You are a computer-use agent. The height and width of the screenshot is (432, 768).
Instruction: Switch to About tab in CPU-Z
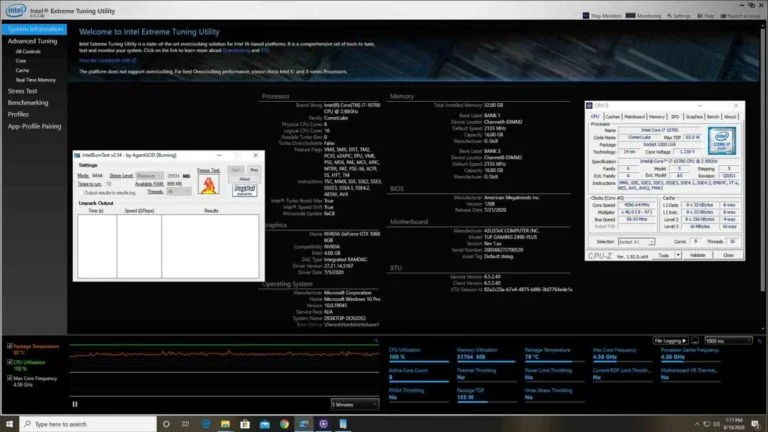pos(730,117)
